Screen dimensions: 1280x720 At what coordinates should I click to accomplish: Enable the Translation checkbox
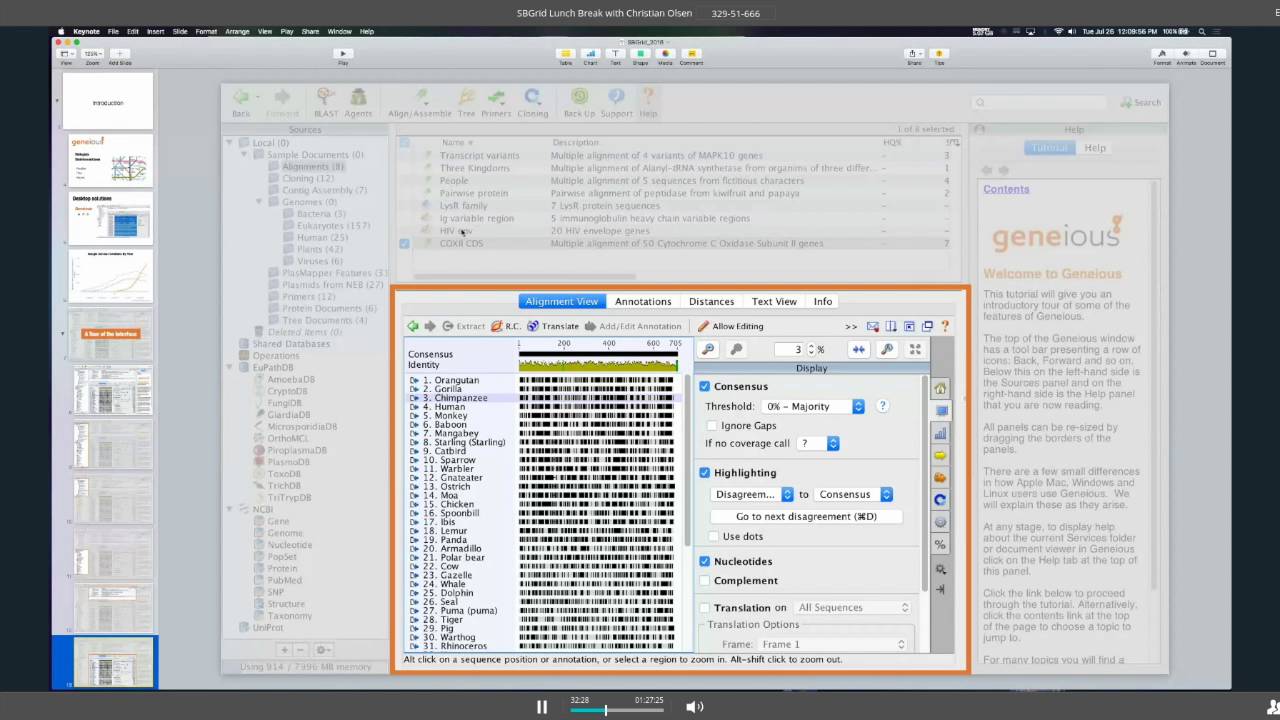(705, 607)
